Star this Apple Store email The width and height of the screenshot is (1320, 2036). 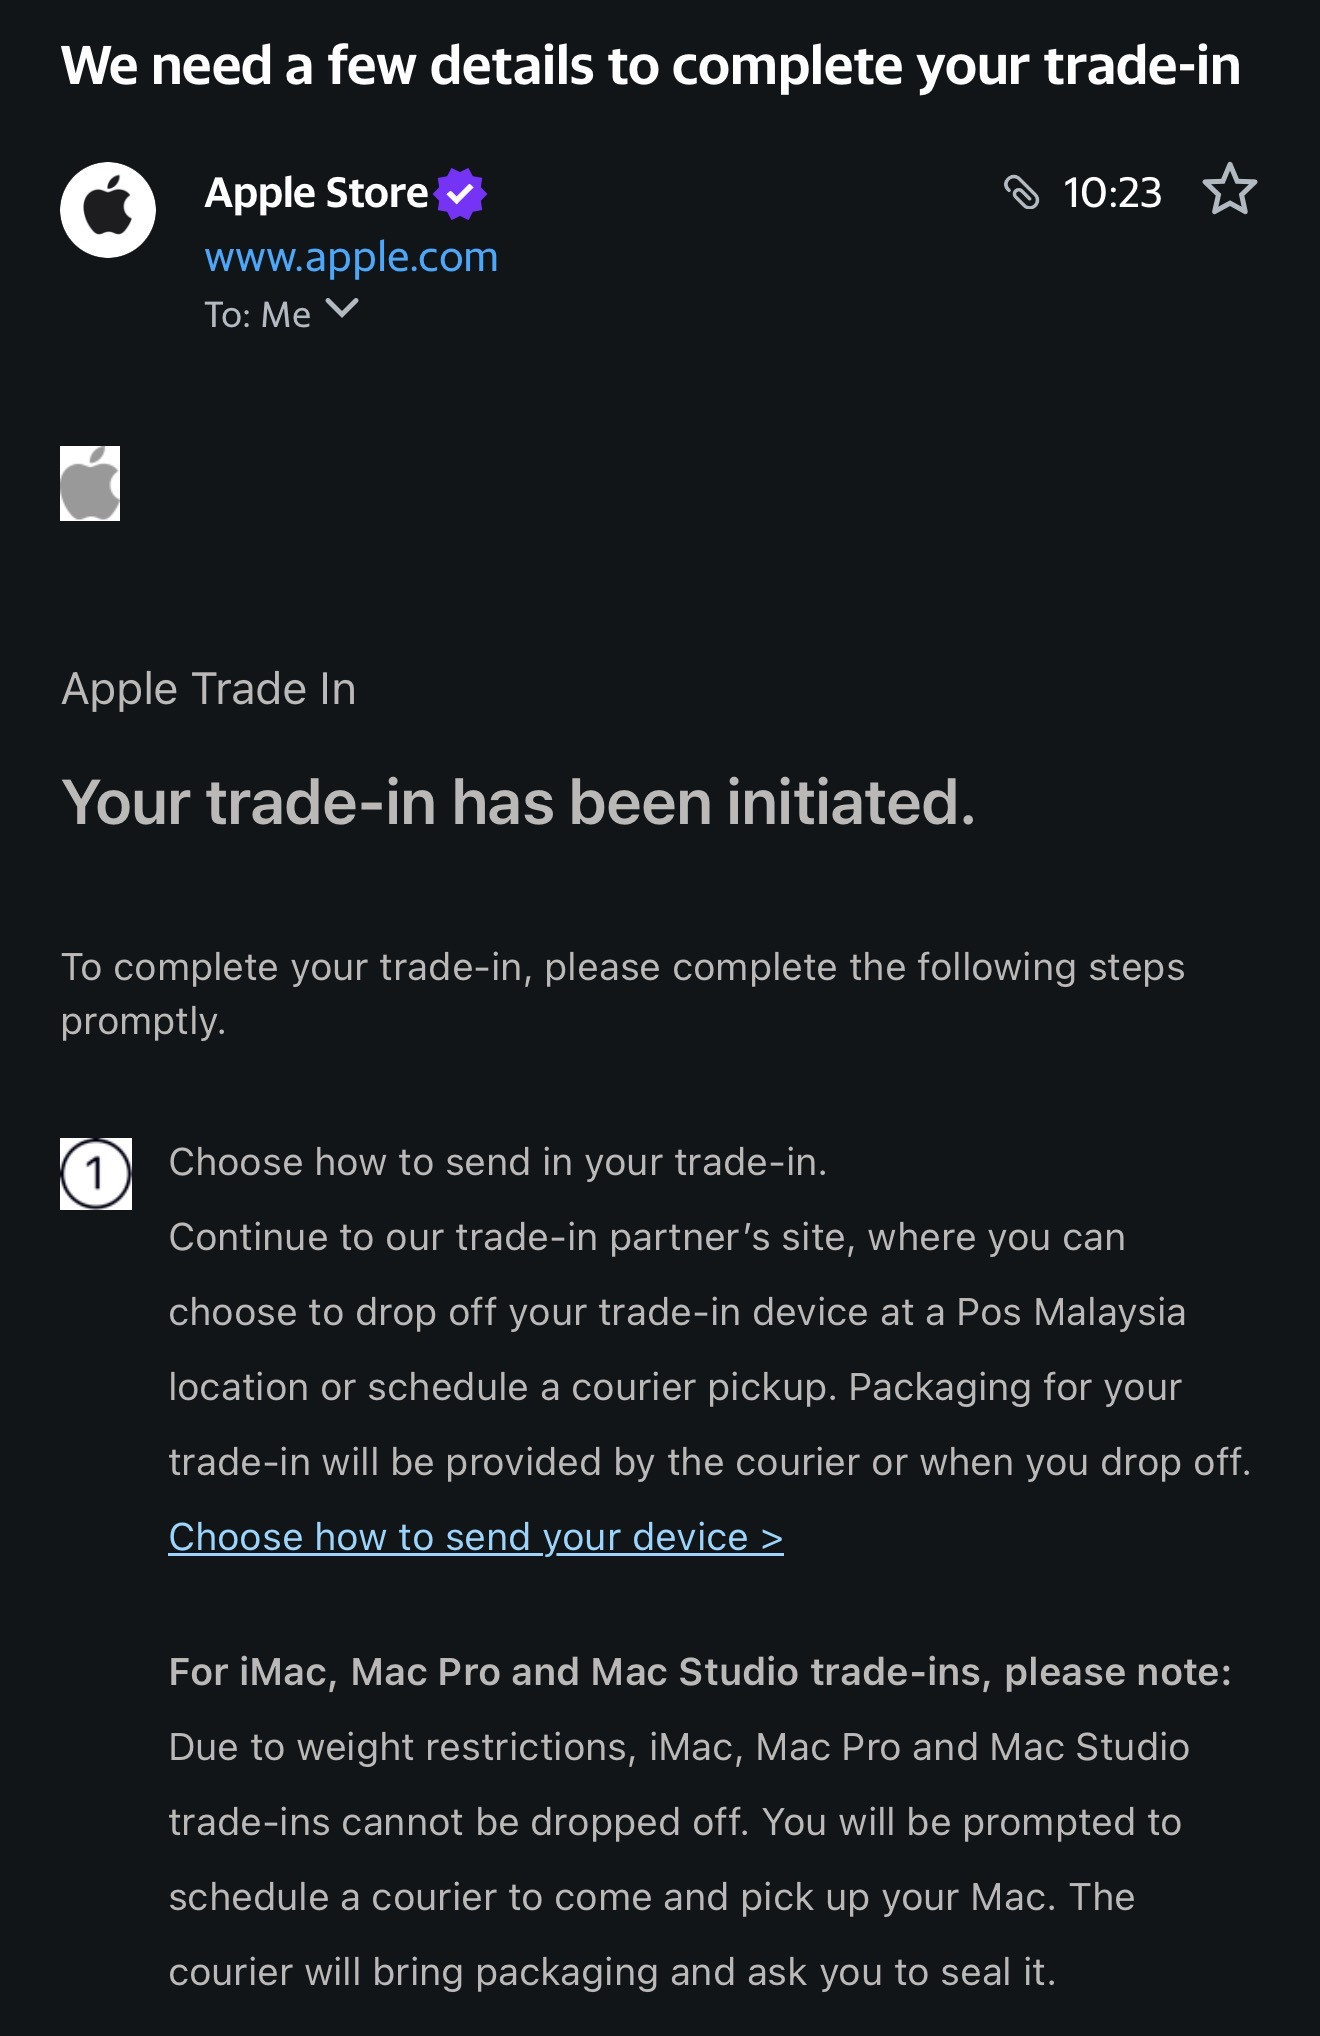tap(1229, 190)
